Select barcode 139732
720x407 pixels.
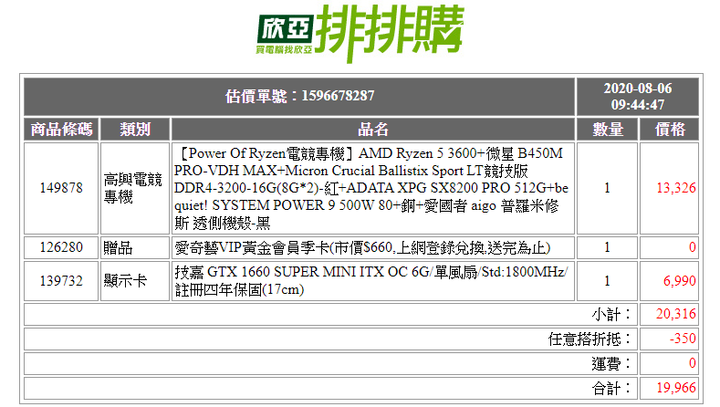click(61, 281)
